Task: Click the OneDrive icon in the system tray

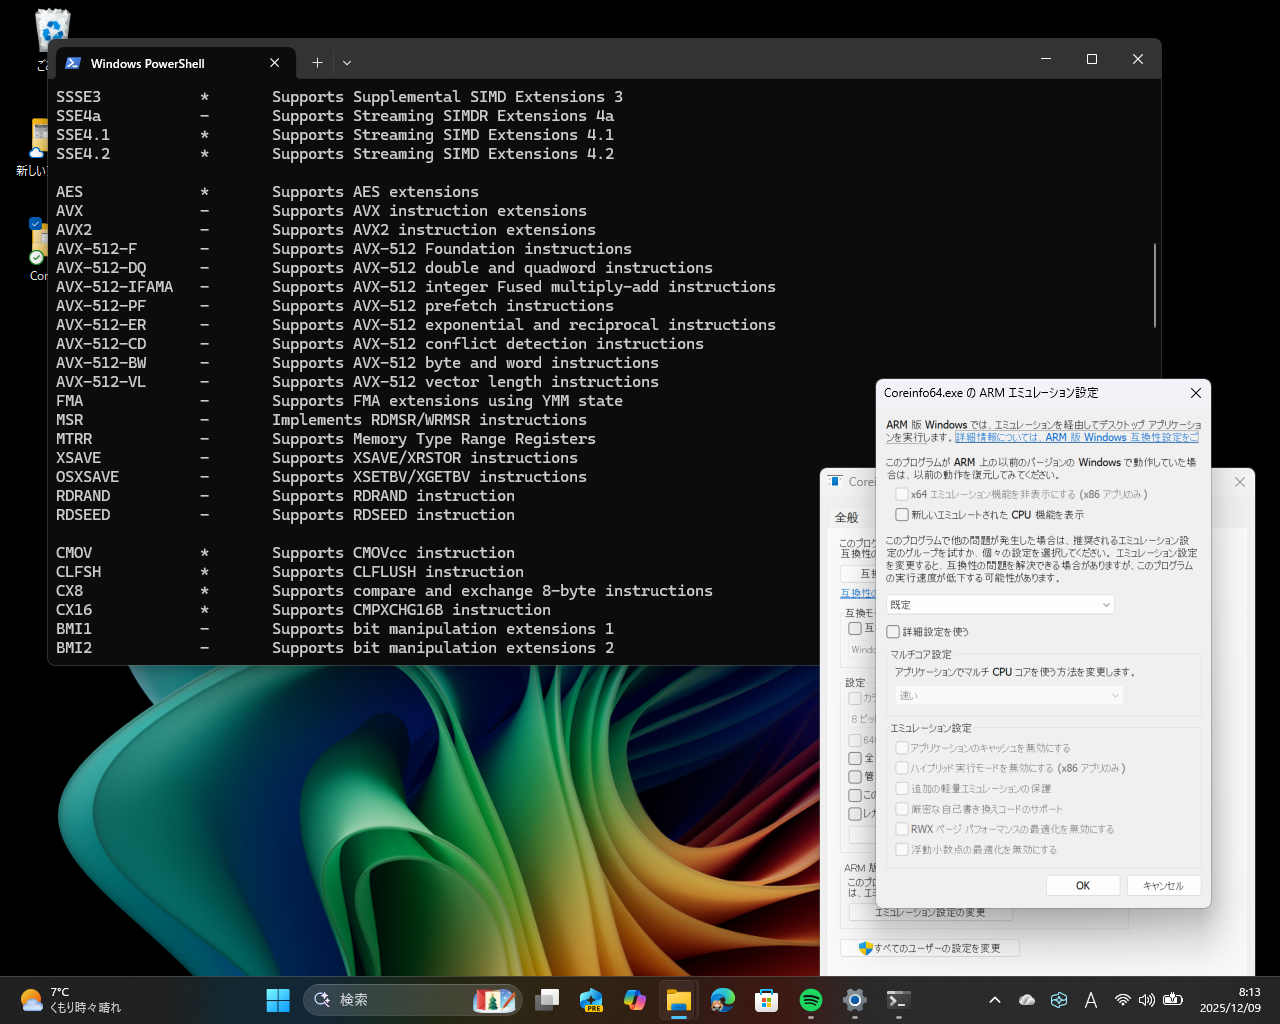Action: [x=1026, y=999]
